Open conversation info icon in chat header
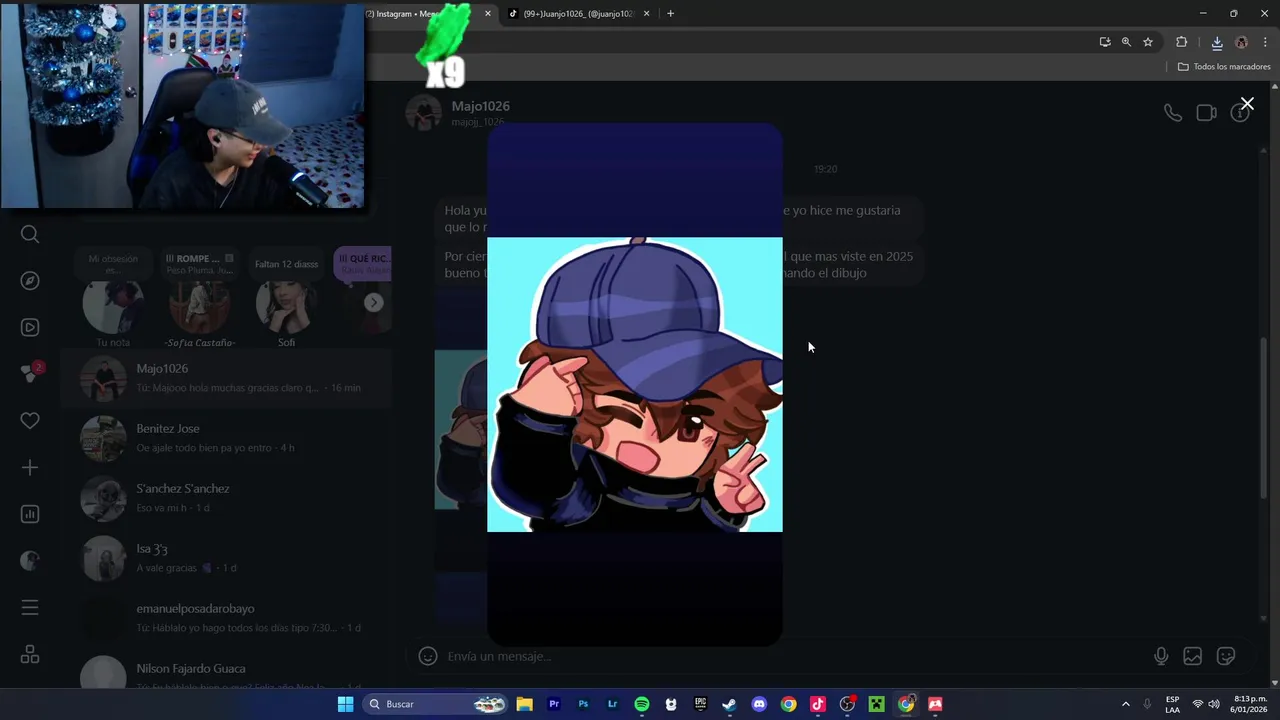This screenshot has width=1280, height=720. 1240,113
